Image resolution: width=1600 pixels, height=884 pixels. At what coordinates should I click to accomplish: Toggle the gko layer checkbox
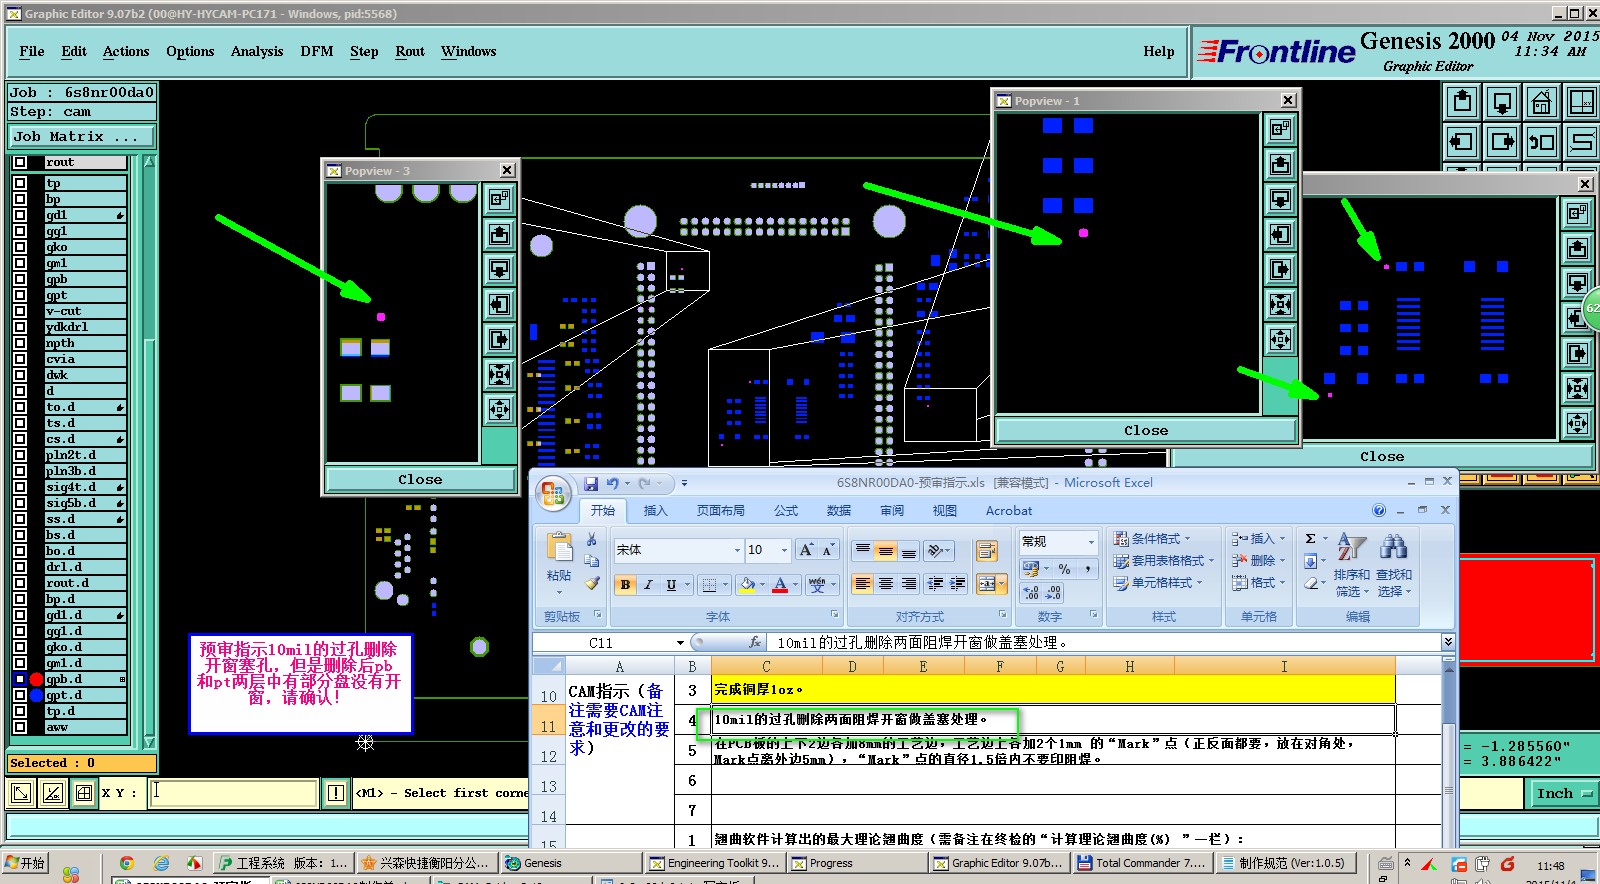(20, 247)
